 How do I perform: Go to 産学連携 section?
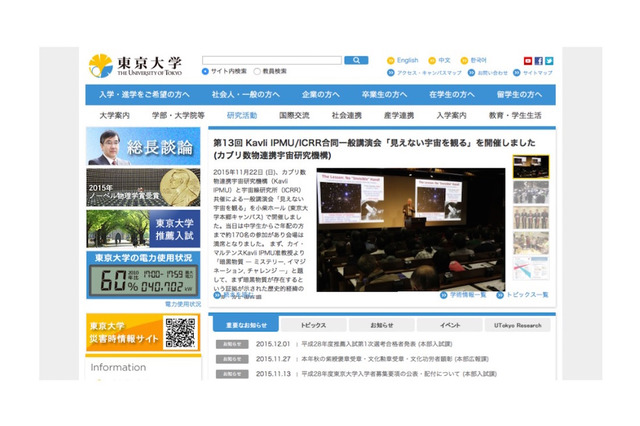point(399,115)
